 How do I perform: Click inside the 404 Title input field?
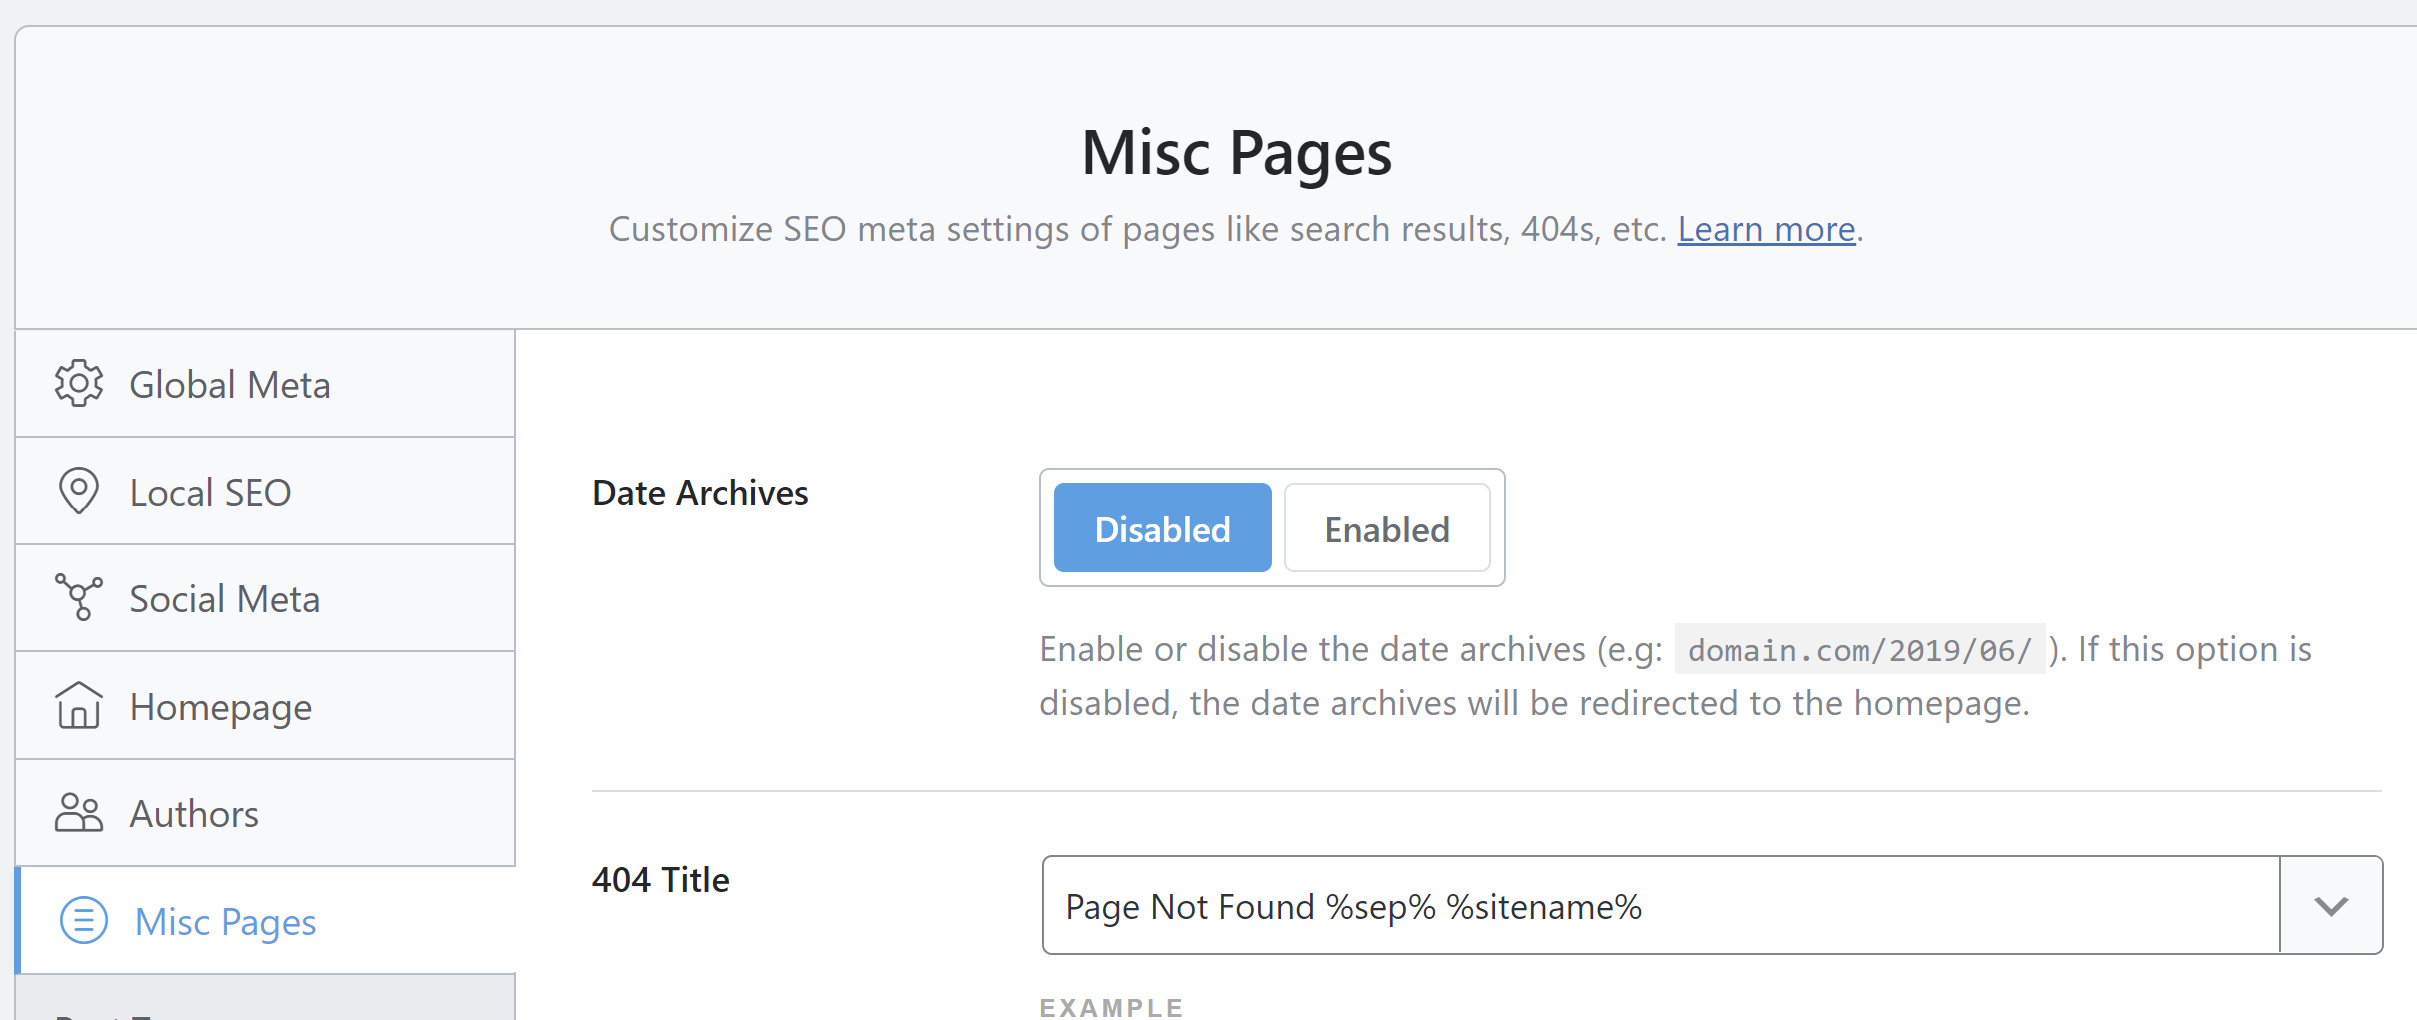(1600, 905)
